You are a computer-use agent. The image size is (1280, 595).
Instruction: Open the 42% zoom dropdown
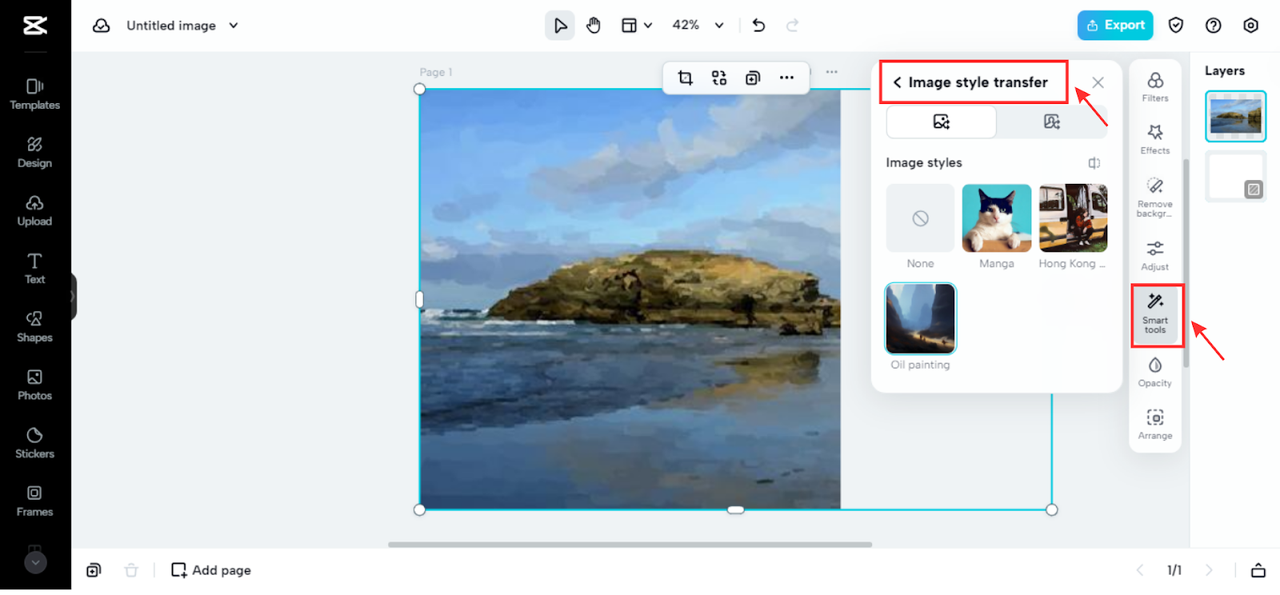click(x=697, y=26)
